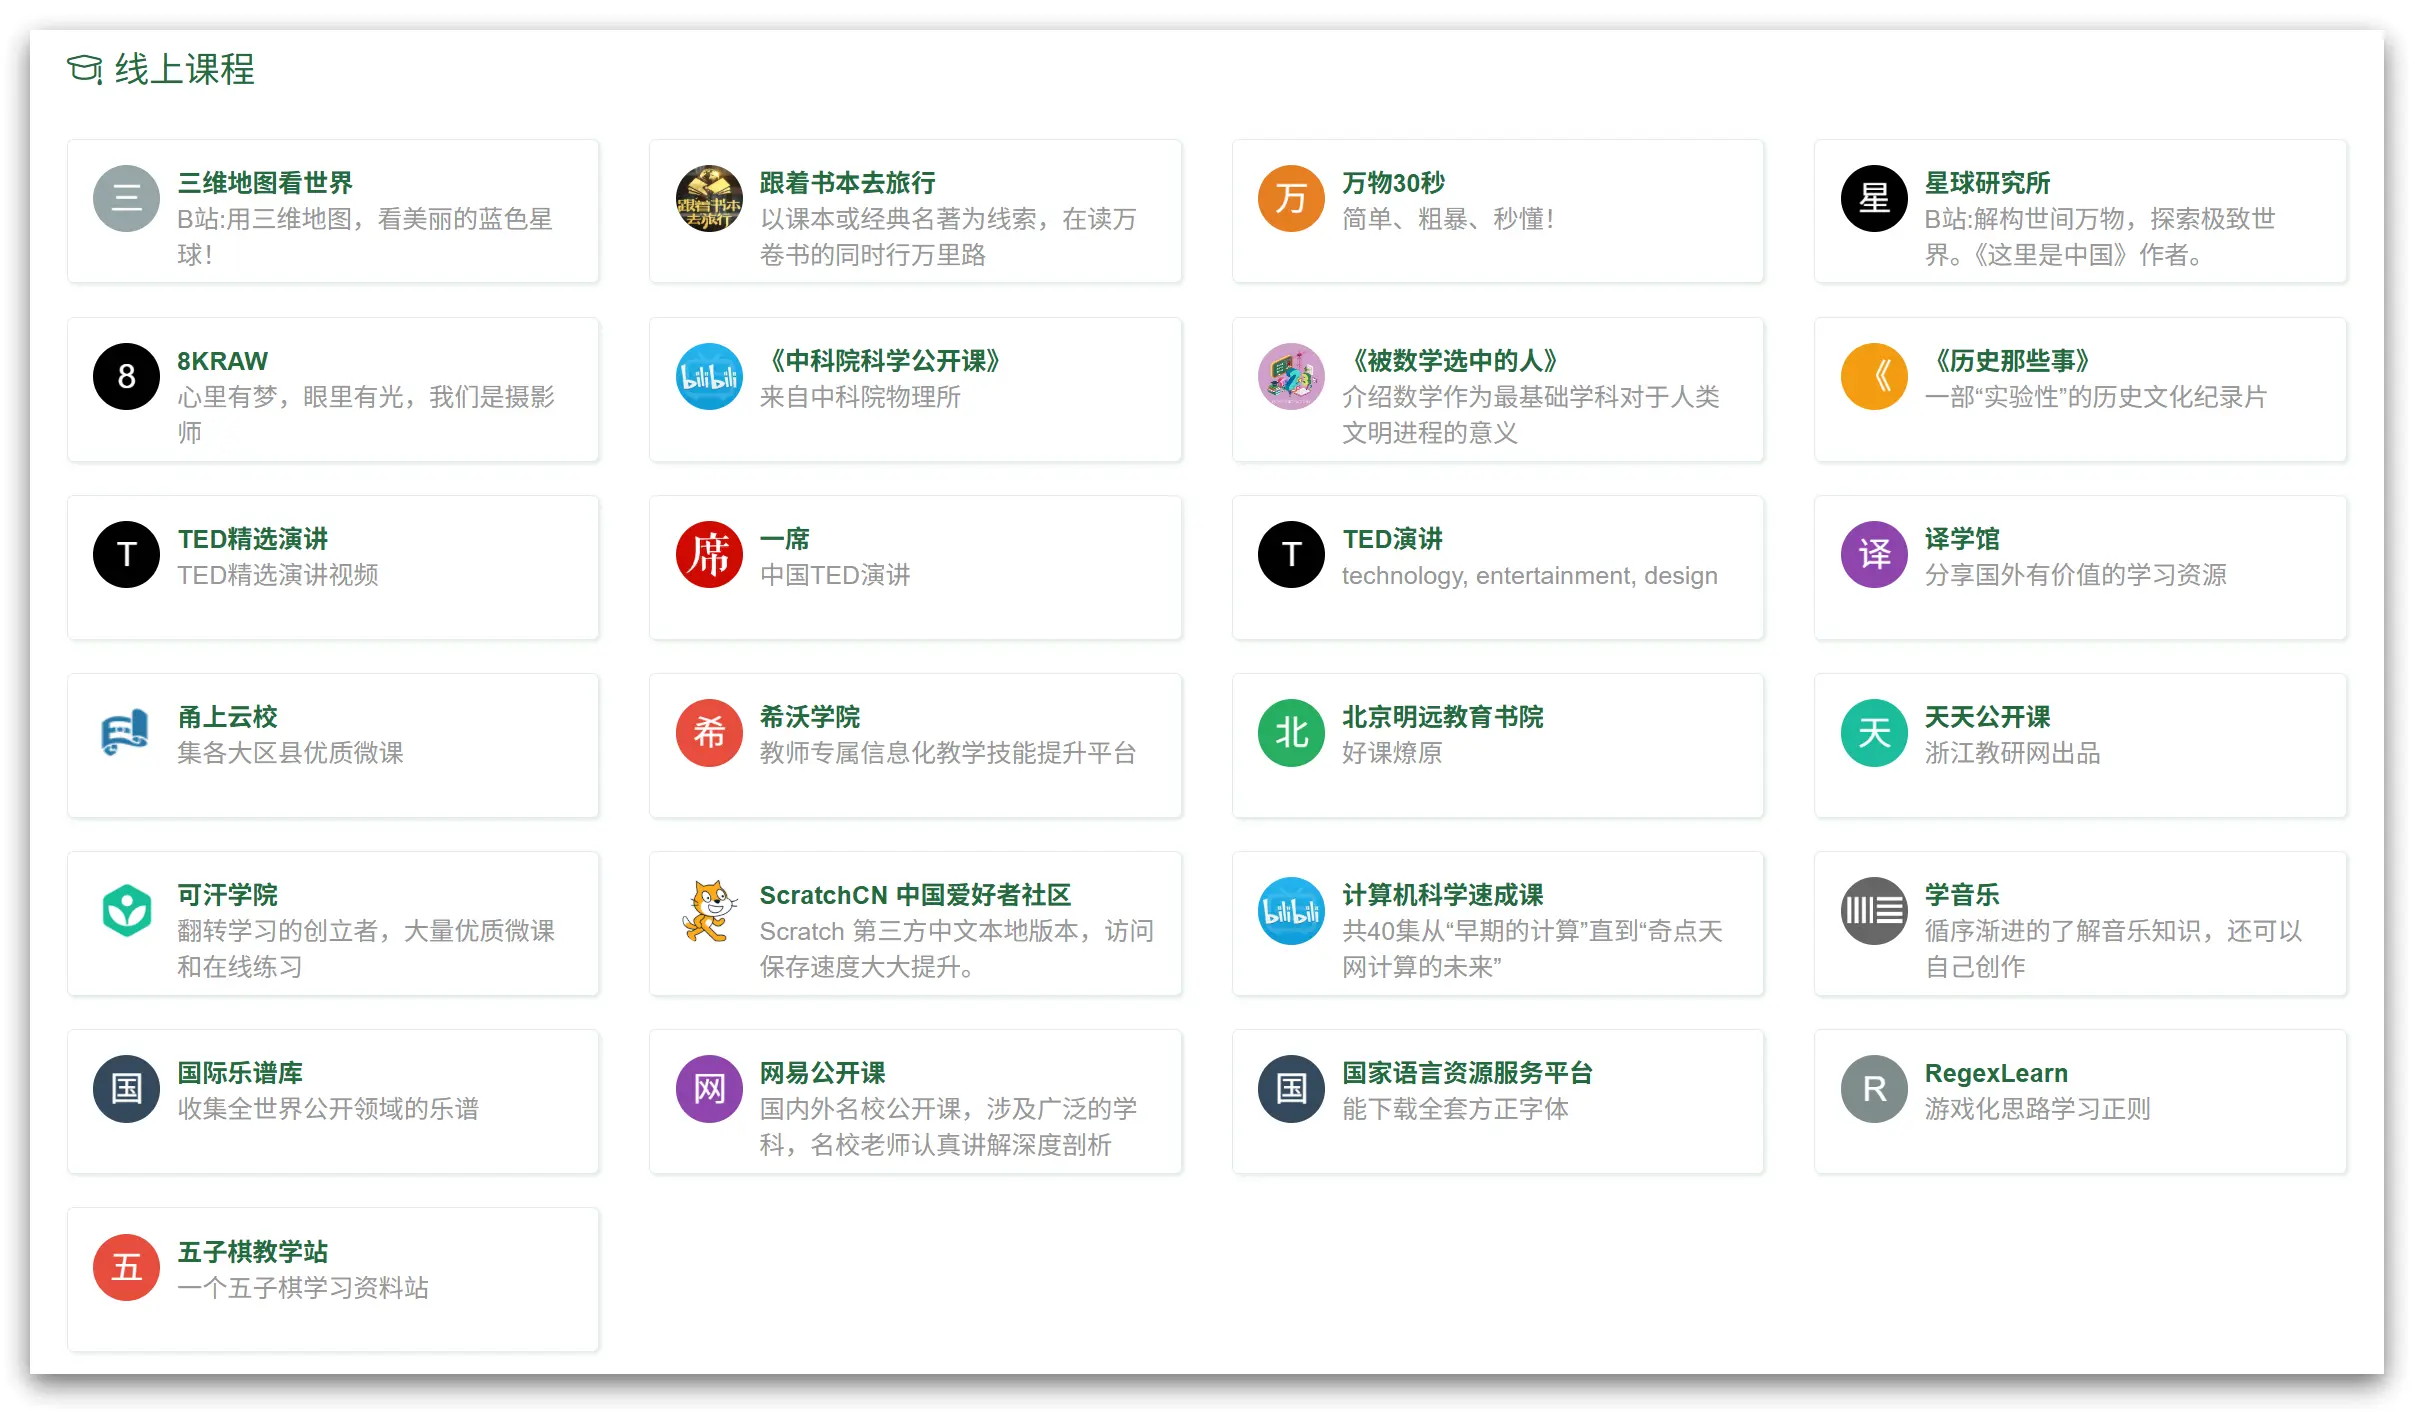Click description text 一个五子棋学习资料站
This screenshot has width=2414, height=1414.
tap(303, 1288)
